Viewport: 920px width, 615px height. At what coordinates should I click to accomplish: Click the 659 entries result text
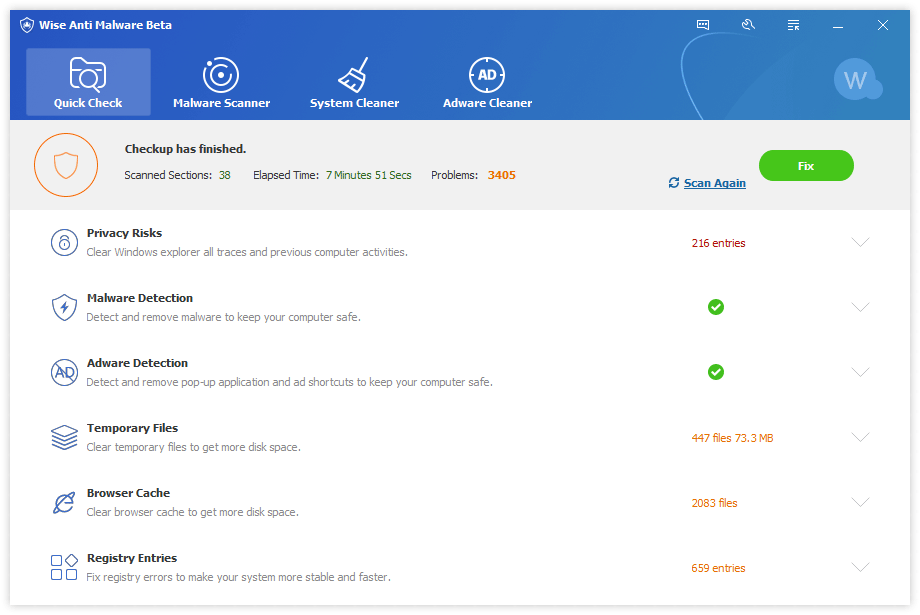(x=718, y=568)
